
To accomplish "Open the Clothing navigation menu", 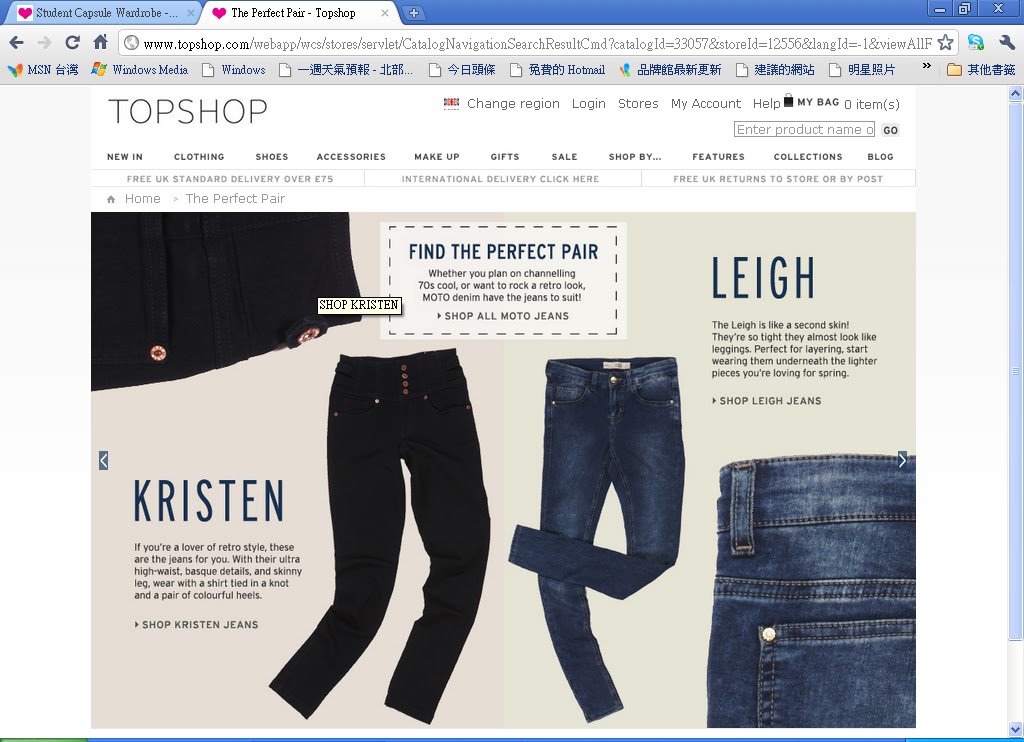I will (199, 157).
